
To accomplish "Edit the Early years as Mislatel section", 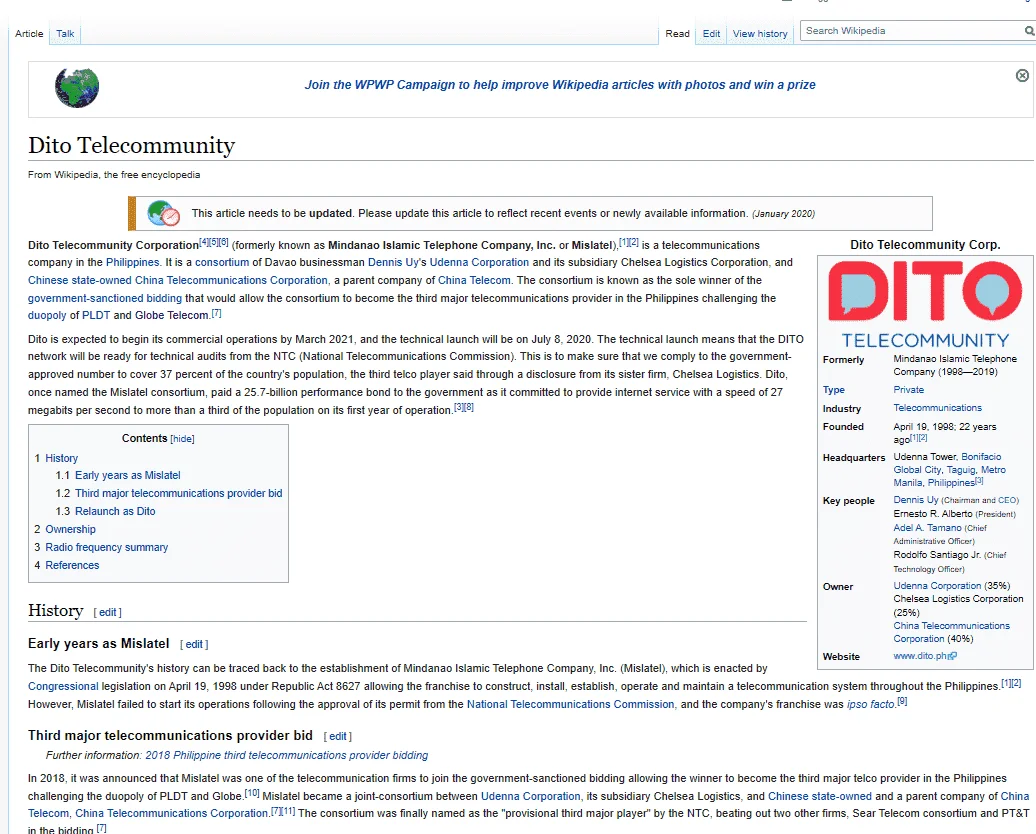I will coord(194,644).
